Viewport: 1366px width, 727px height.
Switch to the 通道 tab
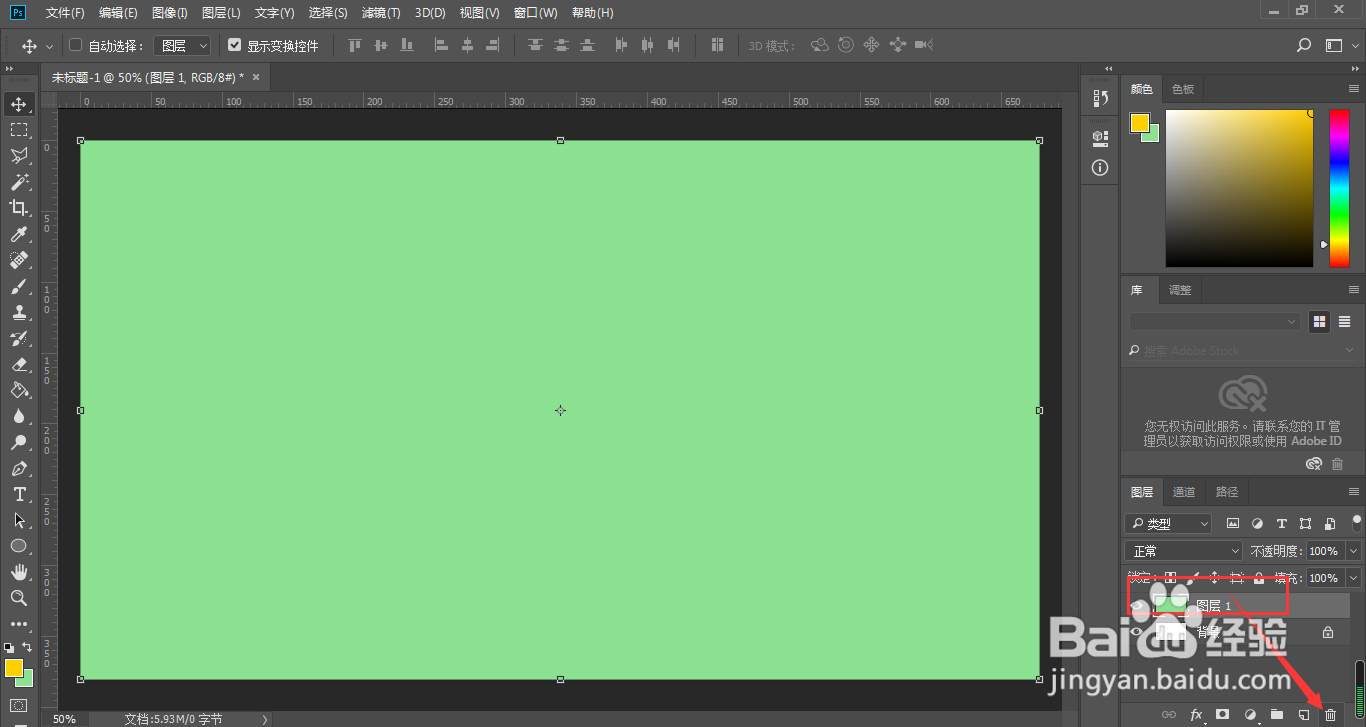click(1184, 492)
